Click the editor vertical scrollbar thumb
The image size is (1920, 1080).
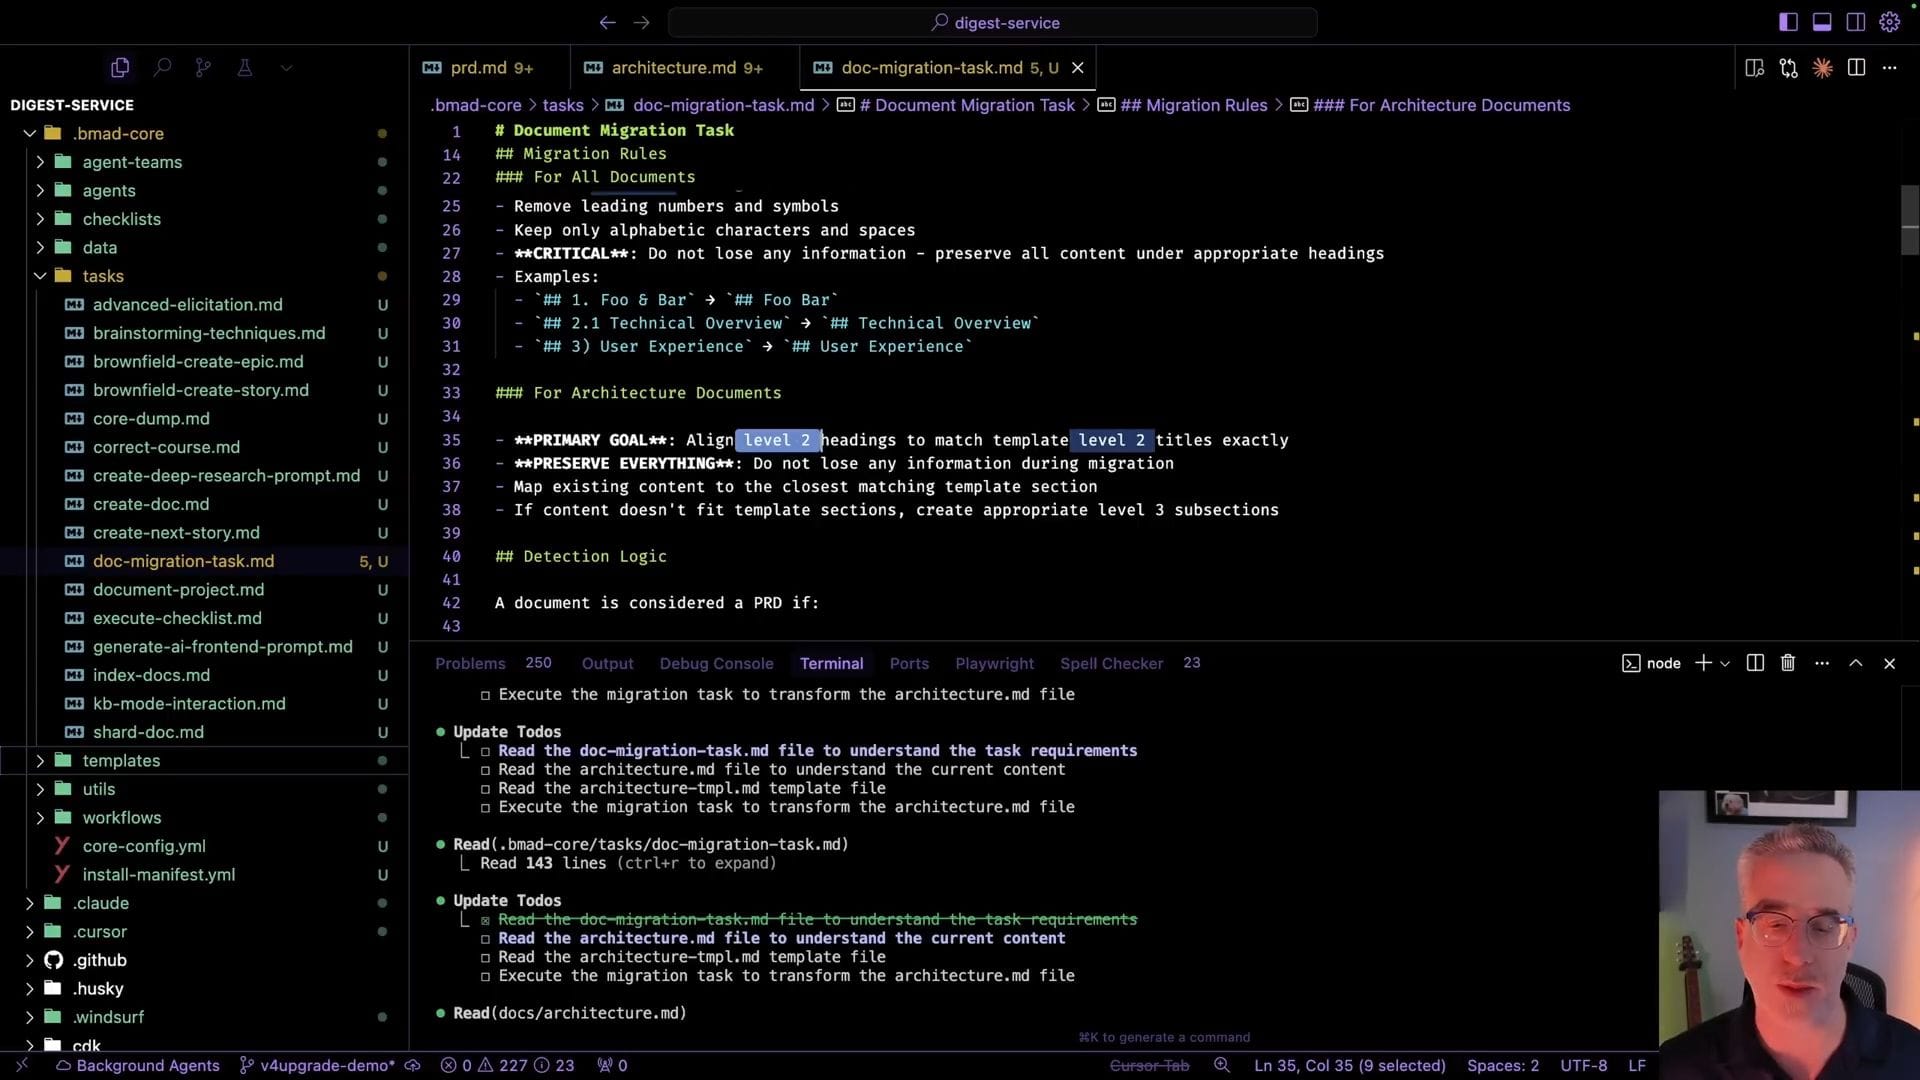pyautogui.click(x=1909, y=220)
